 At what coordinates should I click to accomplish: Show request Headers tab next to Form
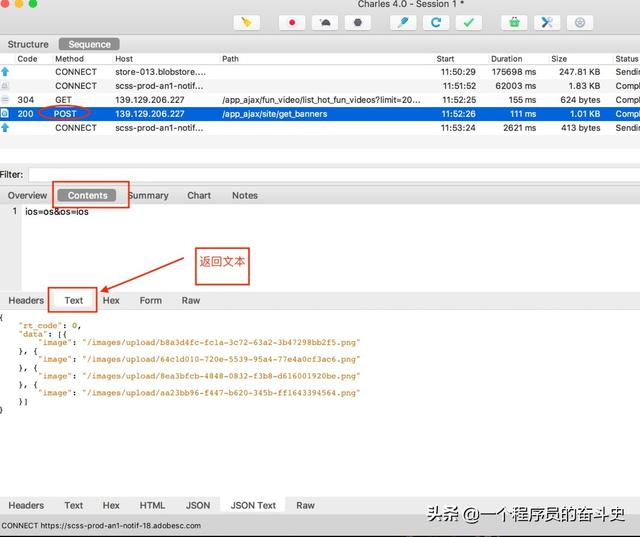[26, 300]
